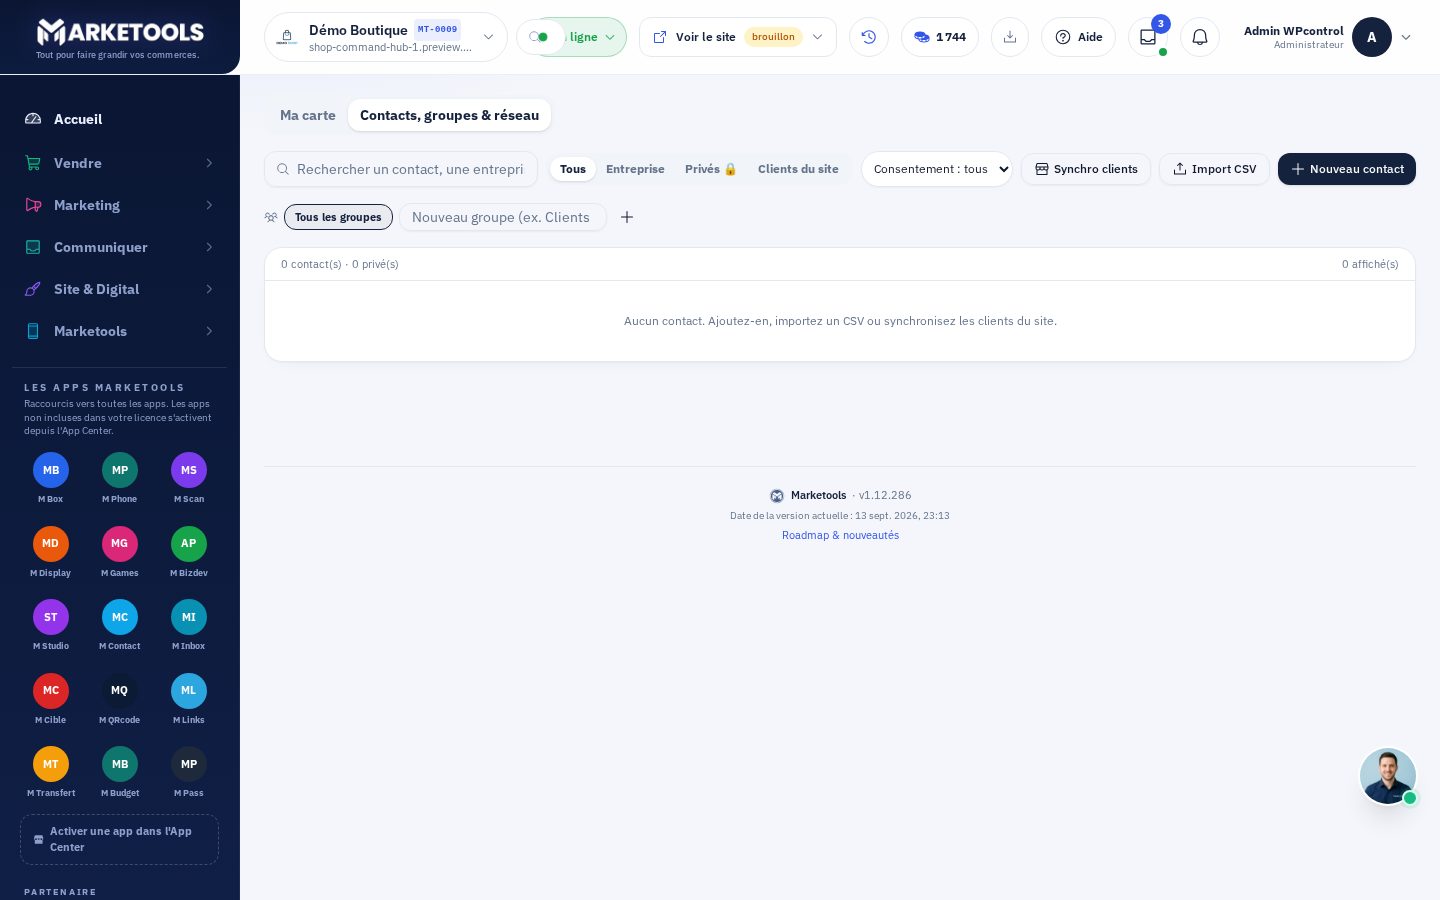Click the Nouveau contact button

(1347, 169)
